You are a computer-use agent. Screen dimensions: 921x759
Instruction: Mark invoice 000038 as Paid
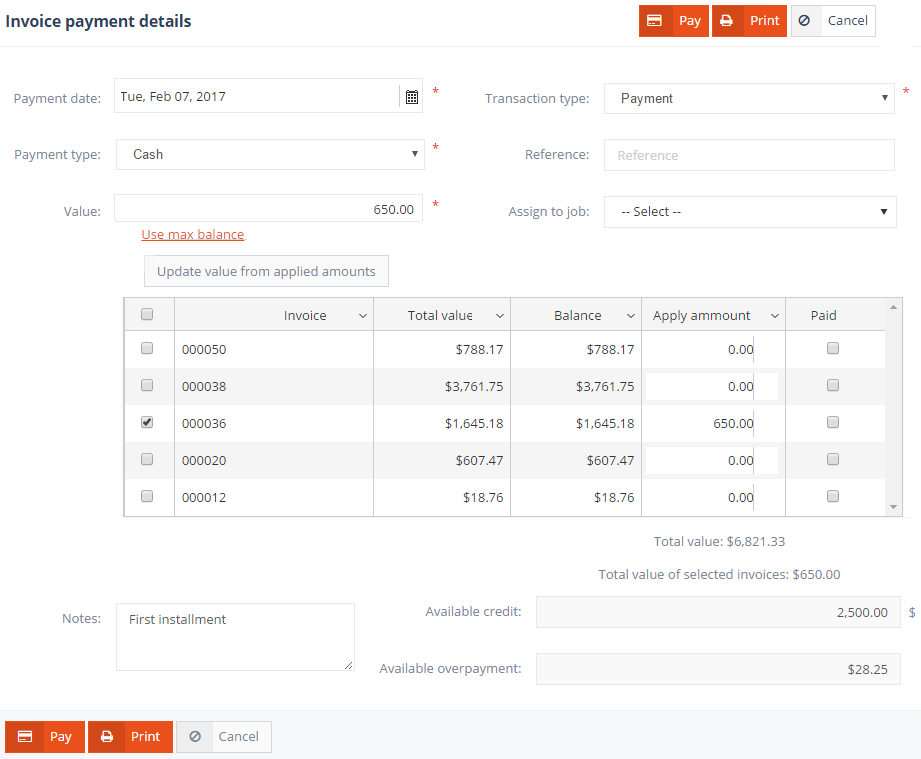point(833,386)
